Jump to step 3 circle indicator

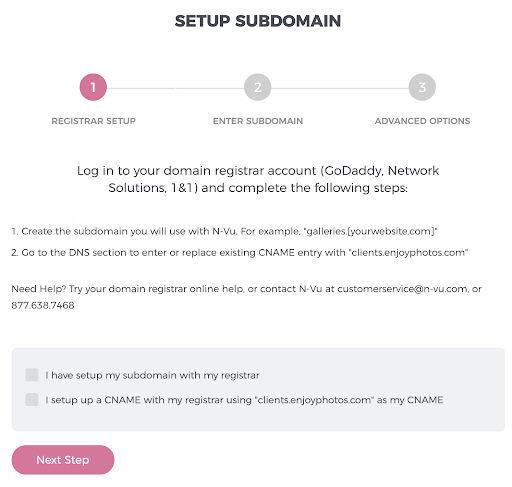point(422,87)
